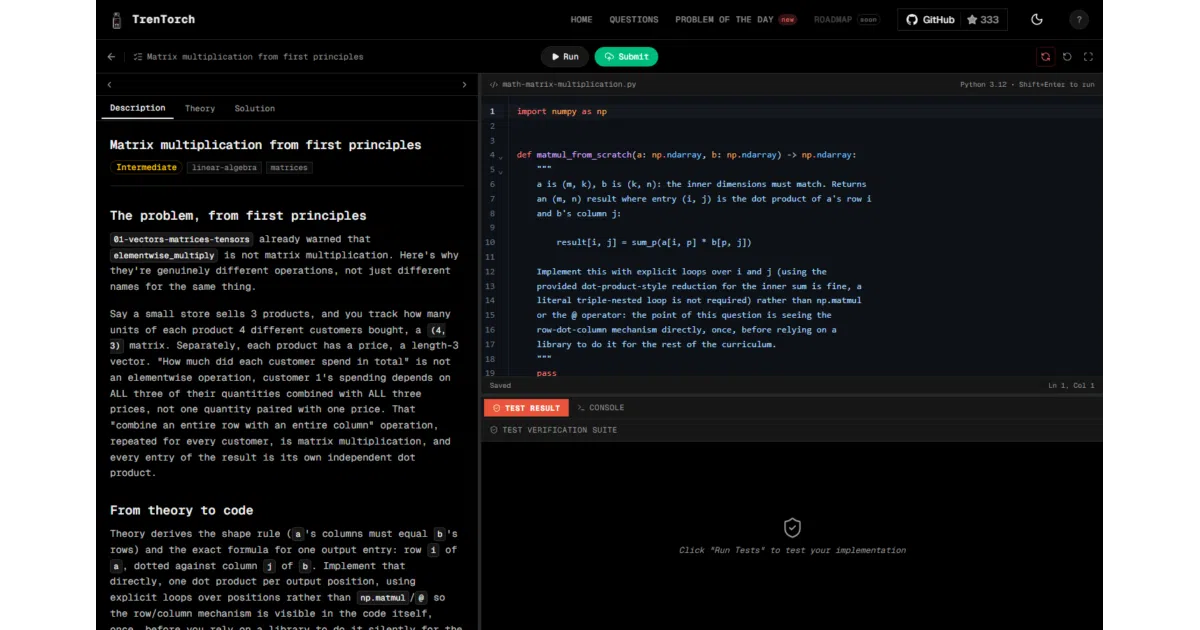
Task: Open the Console tab
Action: click(601, 408)
